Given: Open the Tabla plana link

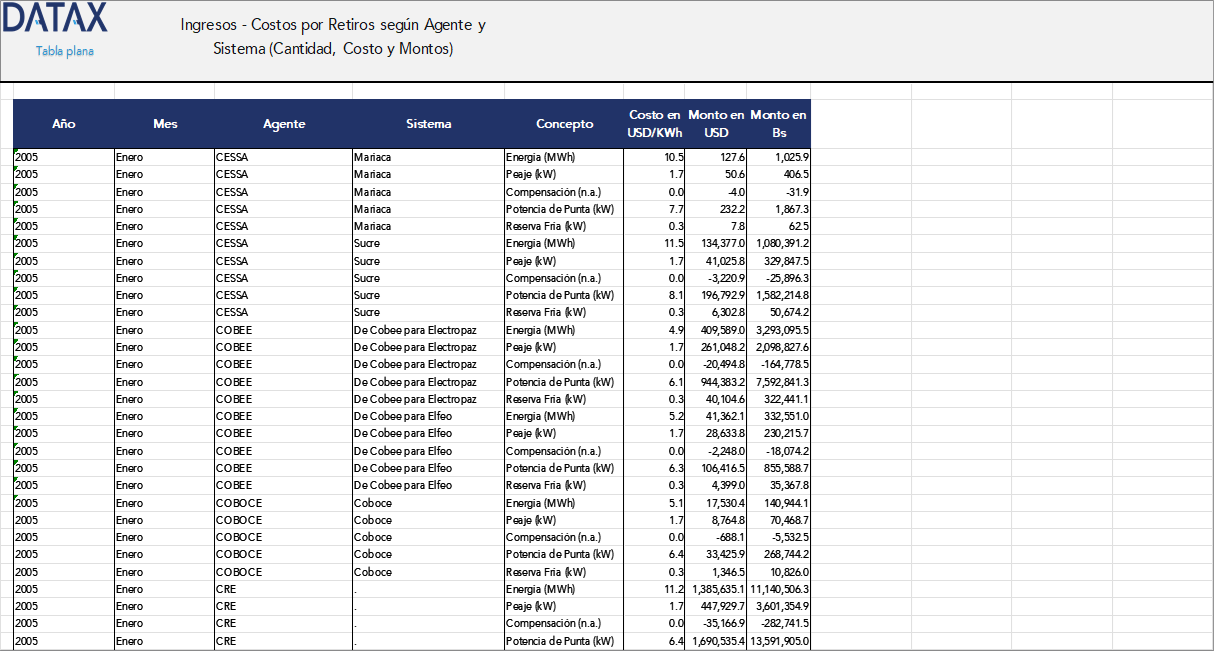Looking at the screenshot, I should point(65,51).
